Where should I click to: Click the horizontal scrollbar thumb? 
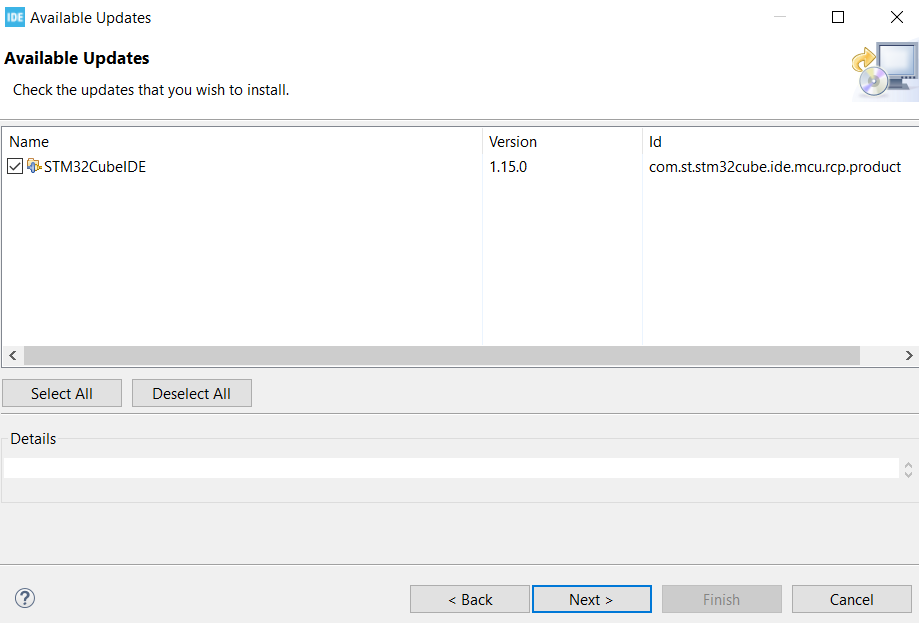(x=442, y=356)
